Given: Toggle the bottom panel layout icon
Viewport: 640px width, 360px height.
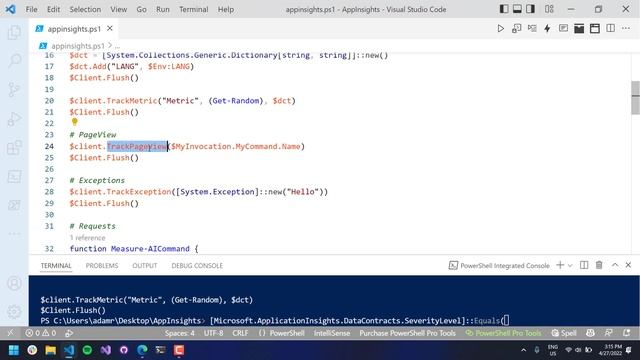Looking at the screenshot, I should click(x=517, y=9).
